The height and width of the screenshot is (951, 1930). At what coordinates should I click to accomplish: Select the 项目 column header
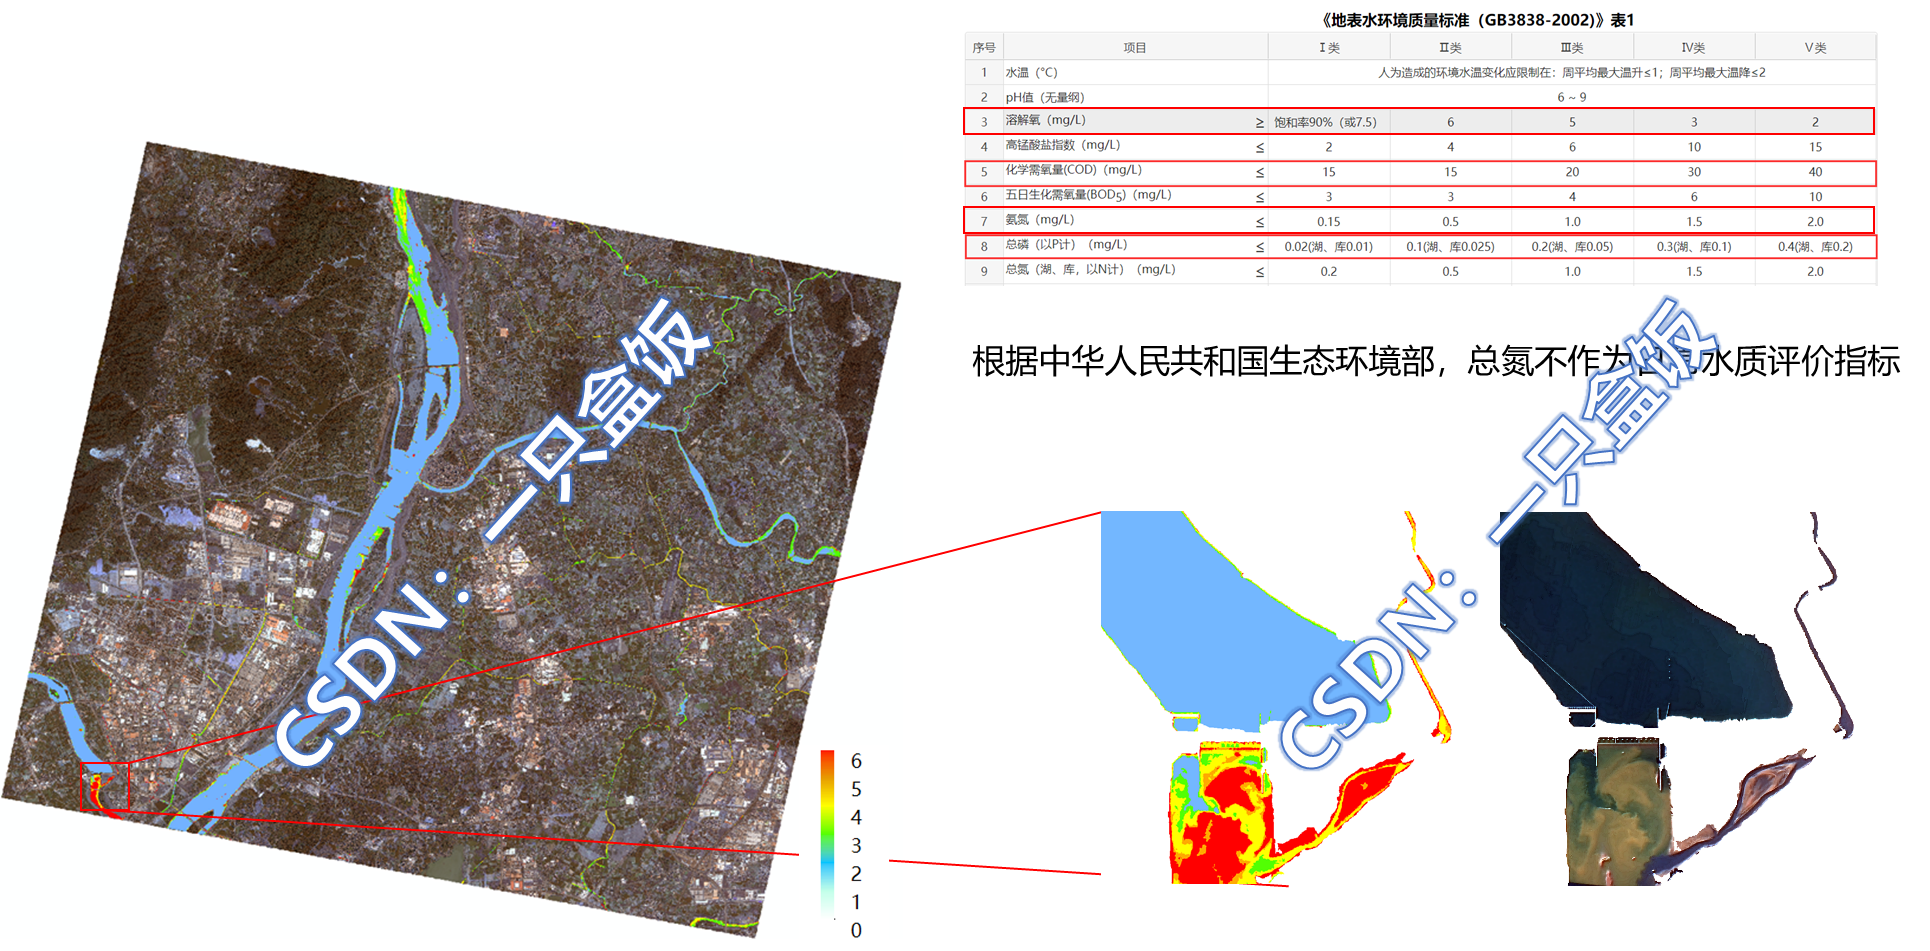tap(1134, 48)
